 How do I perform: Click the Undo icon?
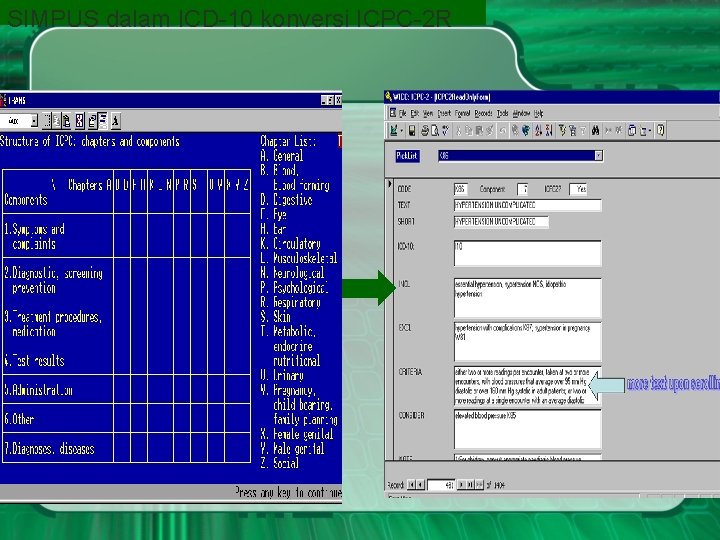tap(502, 130)
